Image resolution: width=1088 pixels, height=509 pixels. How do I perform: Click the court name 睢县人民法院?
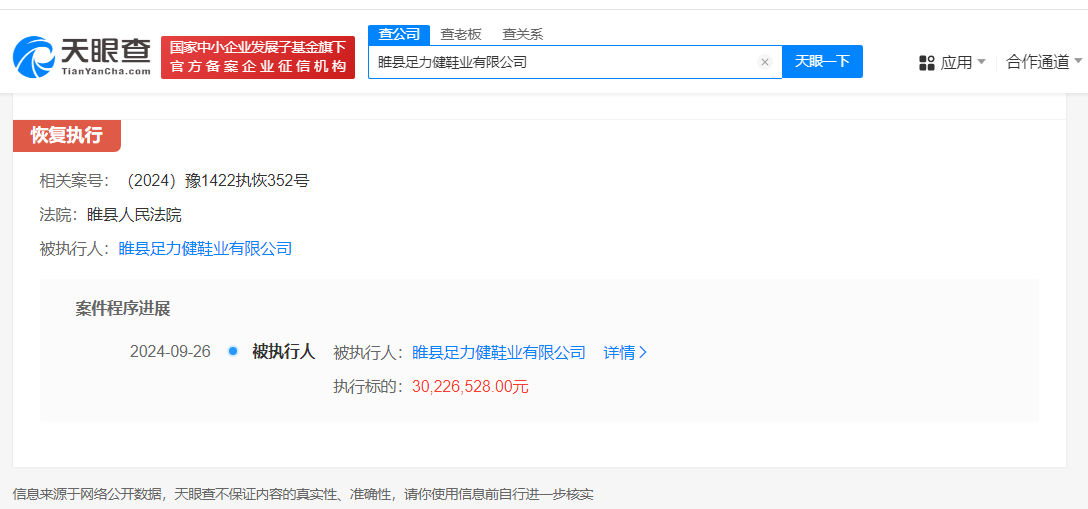pos(134,215)
